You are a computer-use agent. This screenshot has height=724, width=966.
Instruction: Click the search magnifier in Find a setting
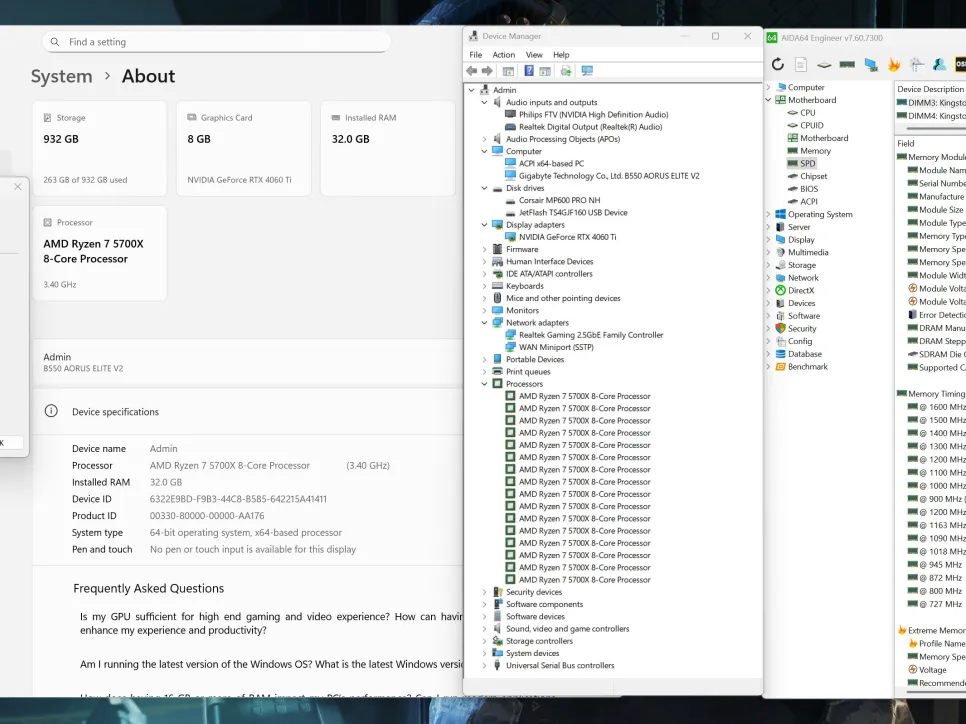[x=55, y=42]
